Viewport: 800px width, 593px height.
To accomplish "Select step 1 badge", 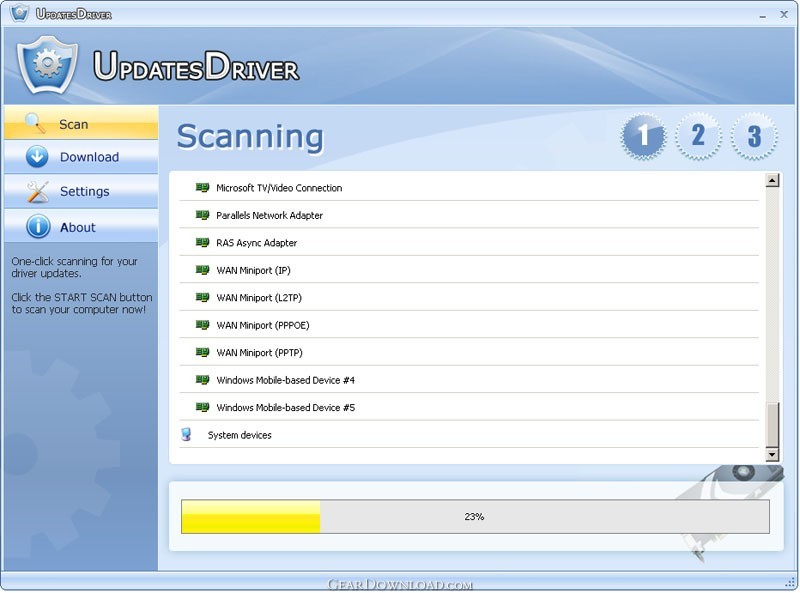I will (643, 136).
